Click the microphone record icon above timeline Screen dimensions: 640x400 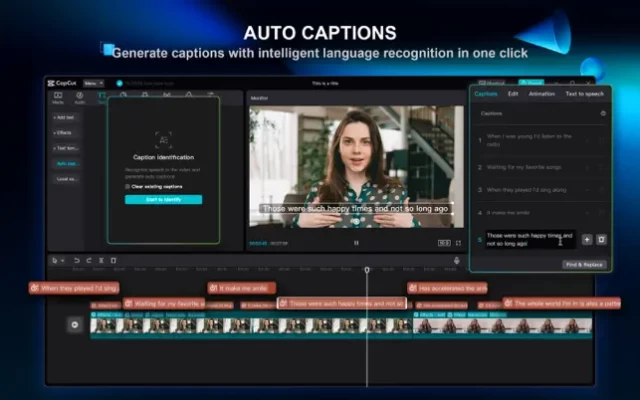(457, 261)
